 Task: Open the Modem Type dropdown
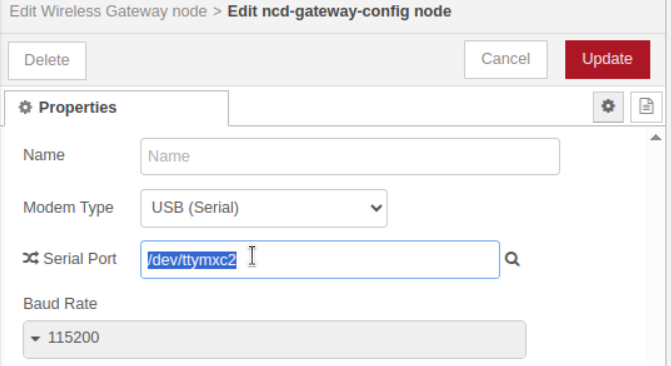click(264, 208)
